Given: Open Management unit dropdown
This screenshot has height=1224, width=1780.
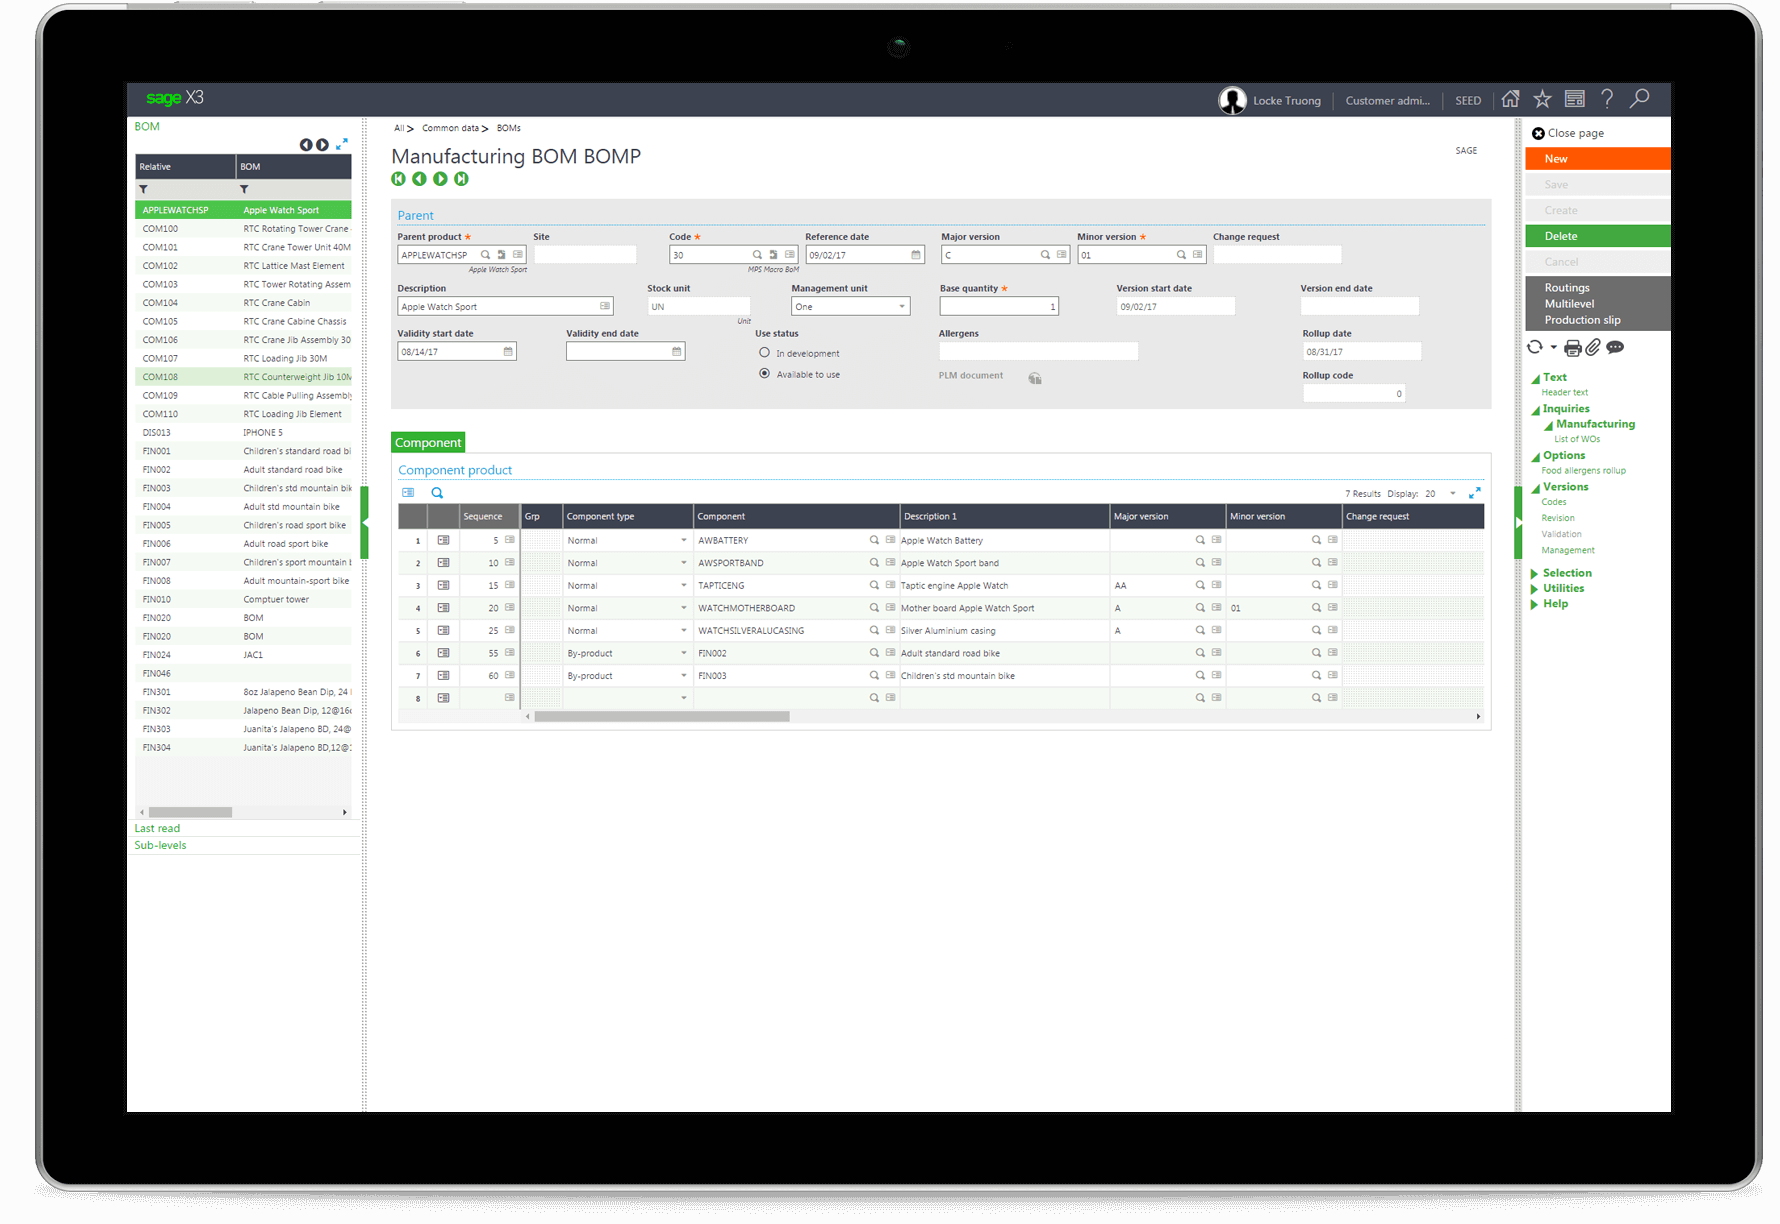Looking at the screenshot, I should click(902, 307).
